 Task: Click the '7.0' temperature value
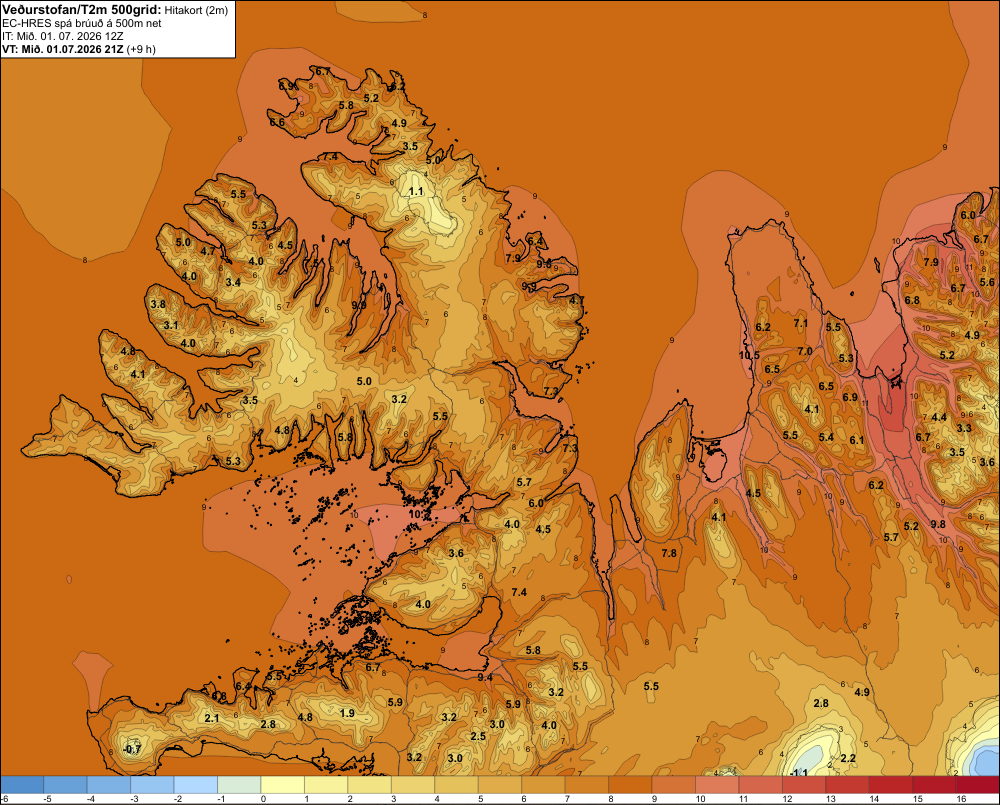coord(805,351)
